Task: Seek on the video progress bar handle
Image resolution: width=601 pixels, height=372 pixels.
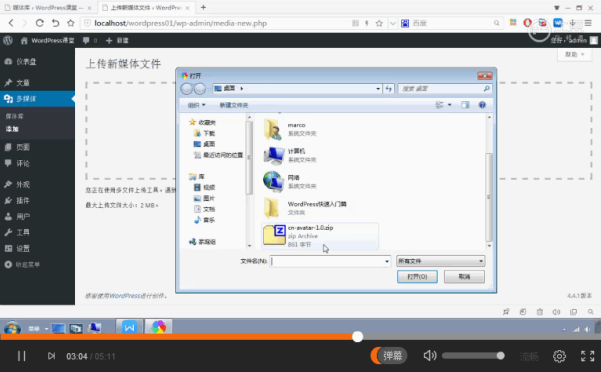Action: (x=357, y=337)
